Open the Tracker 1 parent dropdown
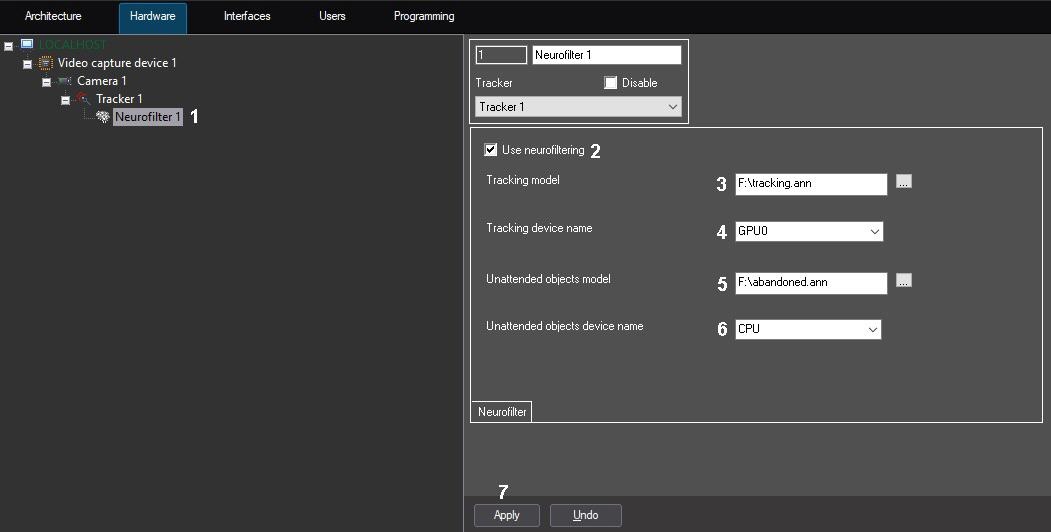The height and width of the screenshot is (532, 1051). [578, 107]
